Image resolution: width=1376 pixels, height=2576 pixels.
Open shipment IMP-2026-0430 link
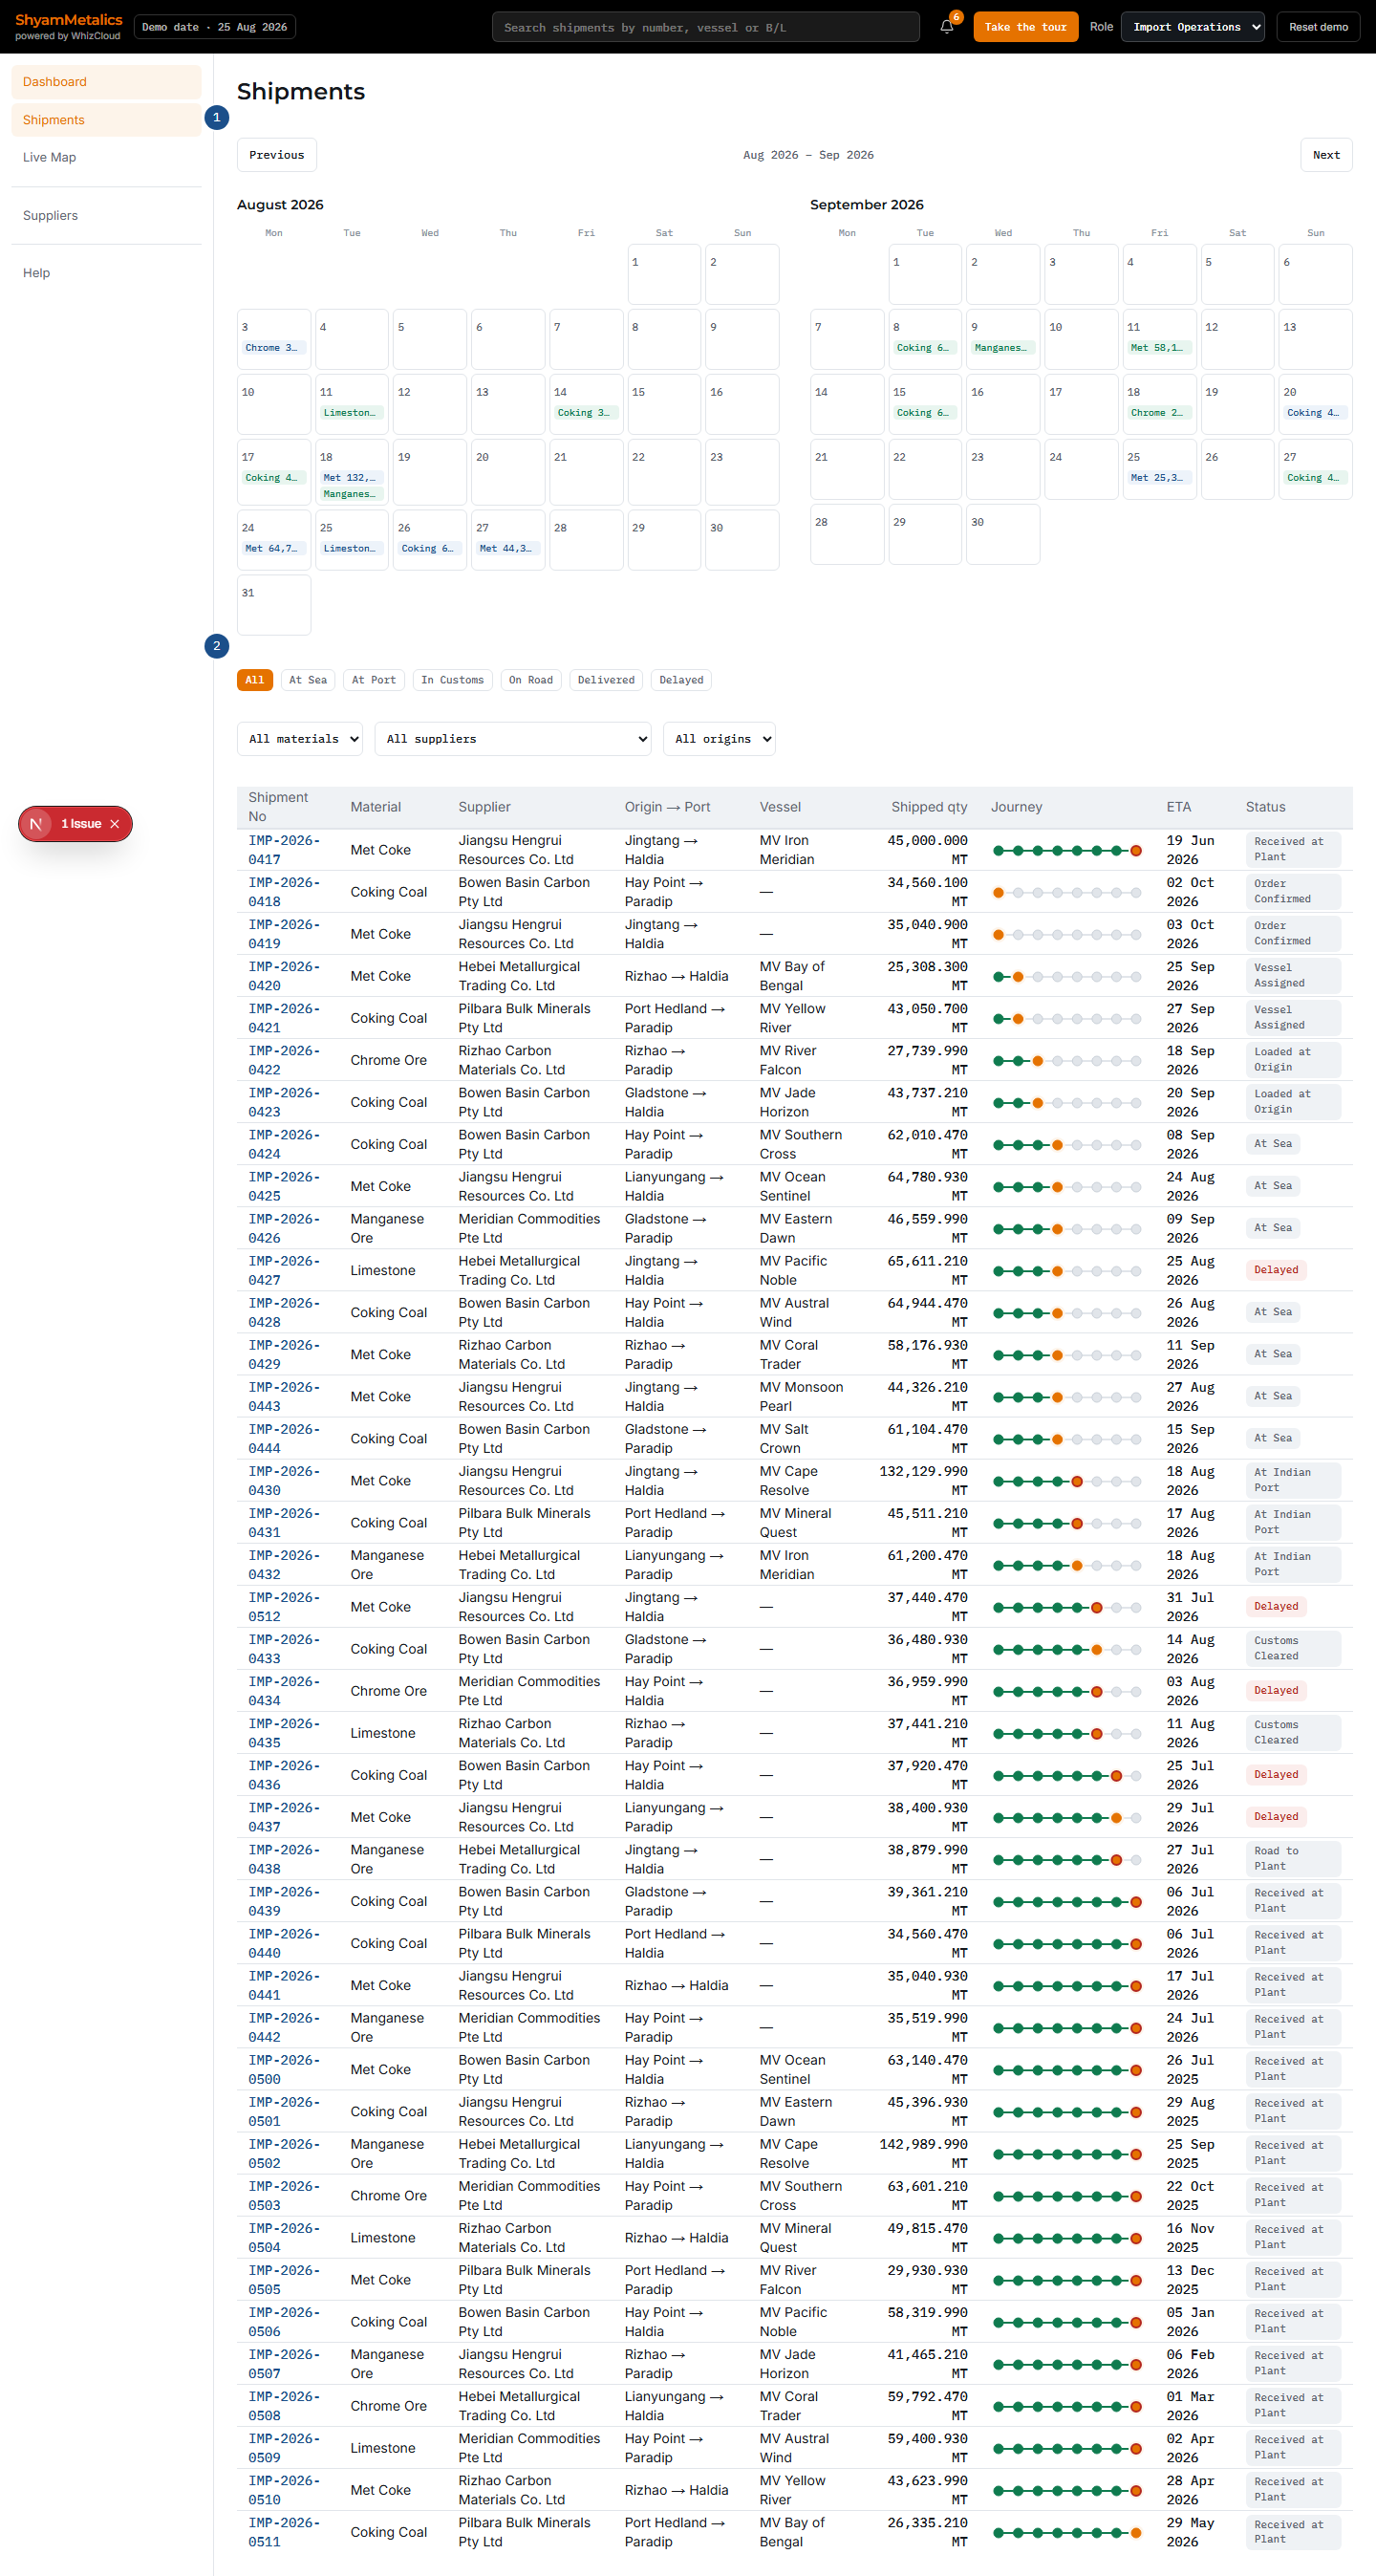point(285,1481)
